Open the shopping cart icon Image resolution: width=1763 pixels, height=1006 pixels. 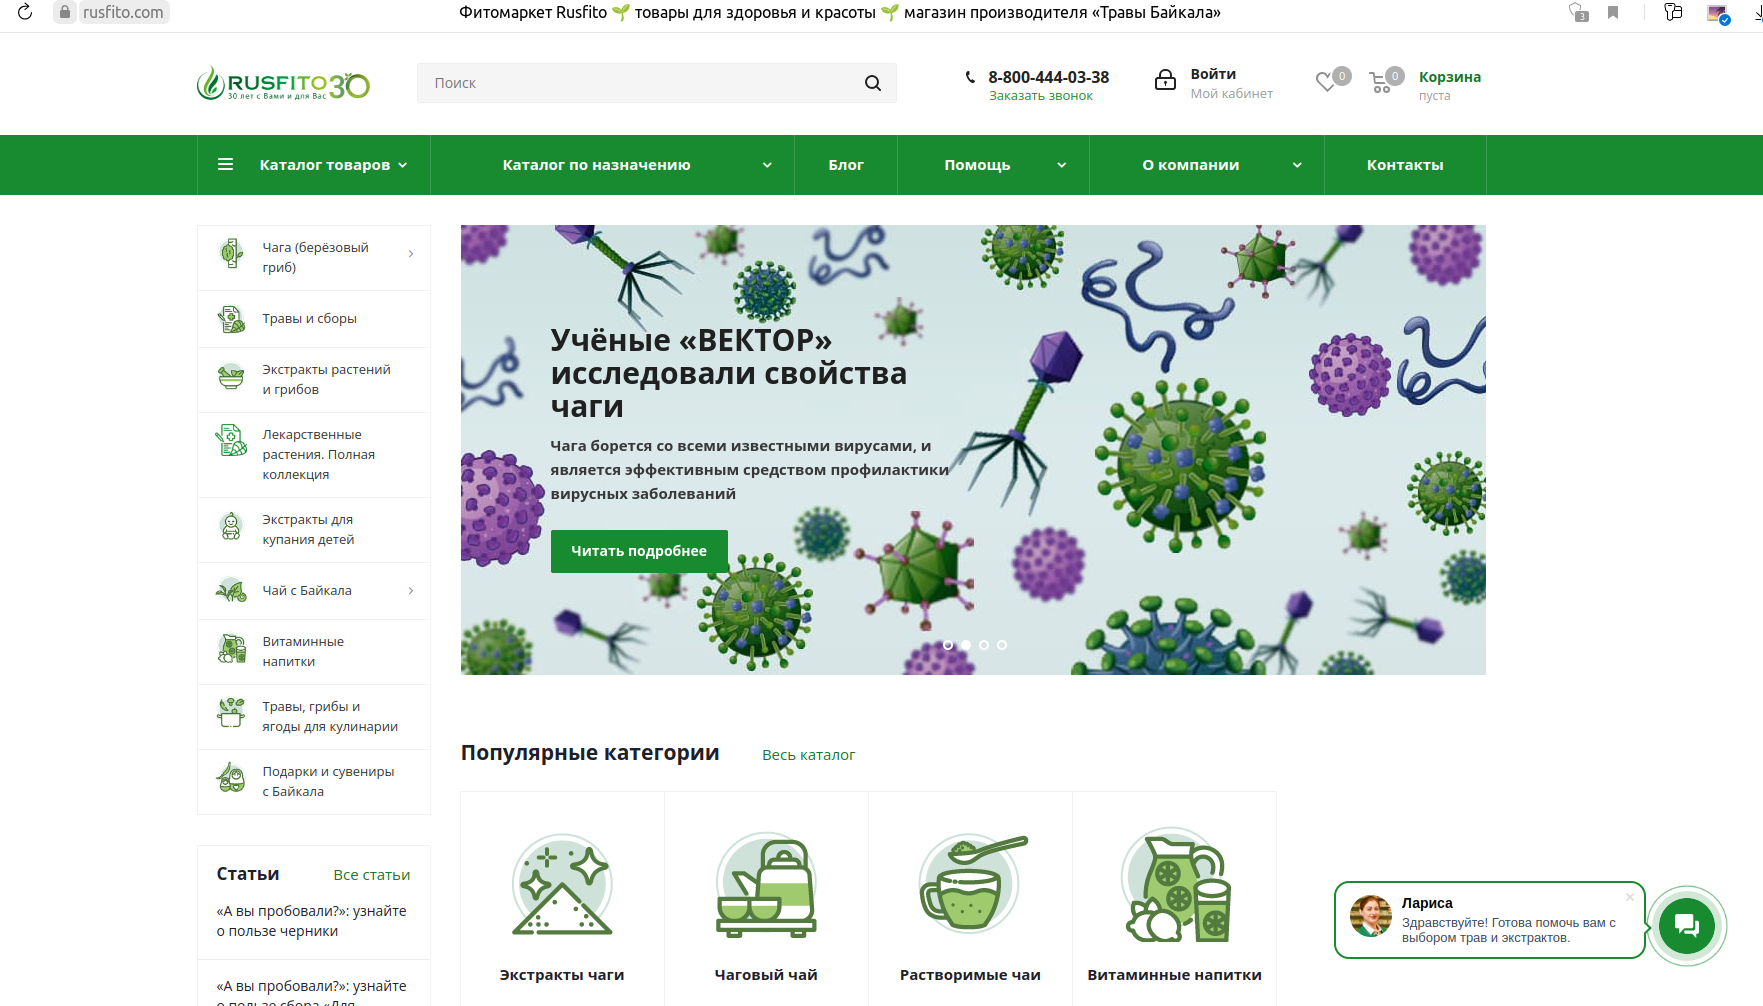[x=1380, y=82]
